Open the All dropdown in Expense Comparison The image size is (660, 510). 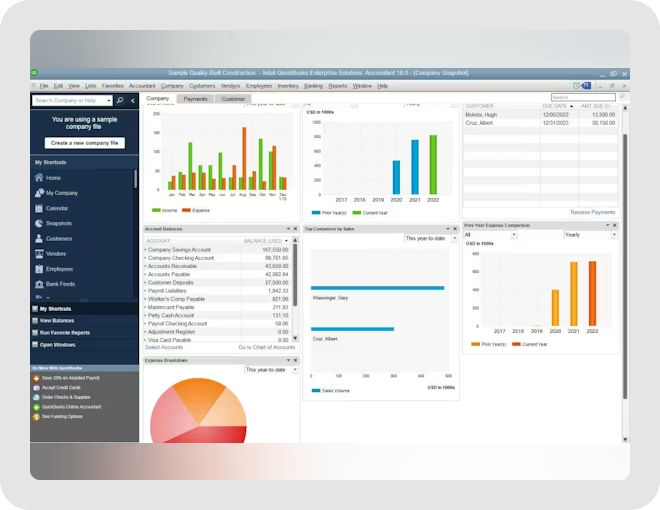click(x=490, y=235)
